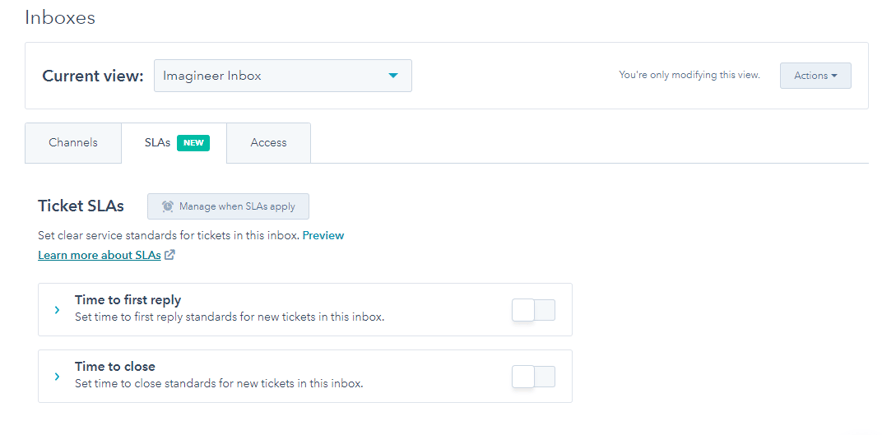
Task: Click the Time to first reply title
Action: pyautogui.click(x=128, y=300)
